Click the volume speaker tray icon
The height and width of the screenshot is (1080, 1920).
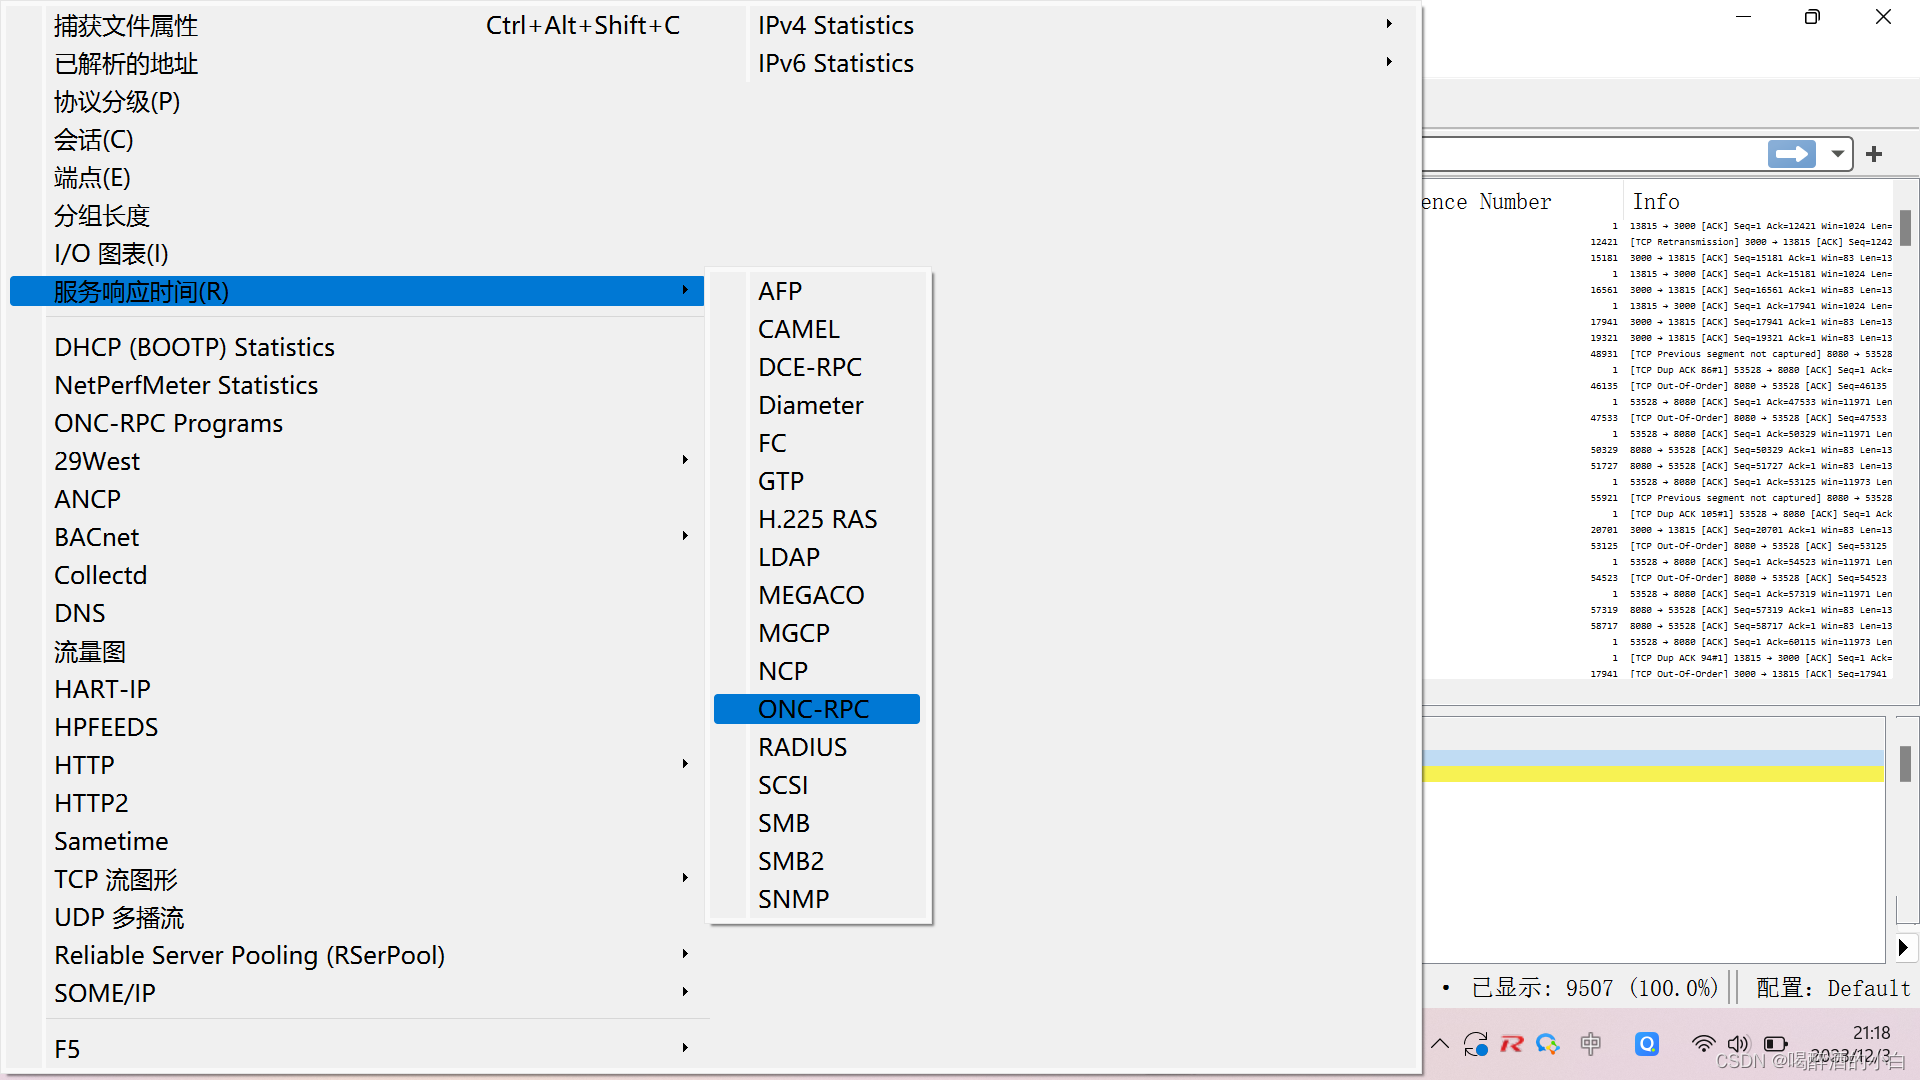click(1738, 1044)
